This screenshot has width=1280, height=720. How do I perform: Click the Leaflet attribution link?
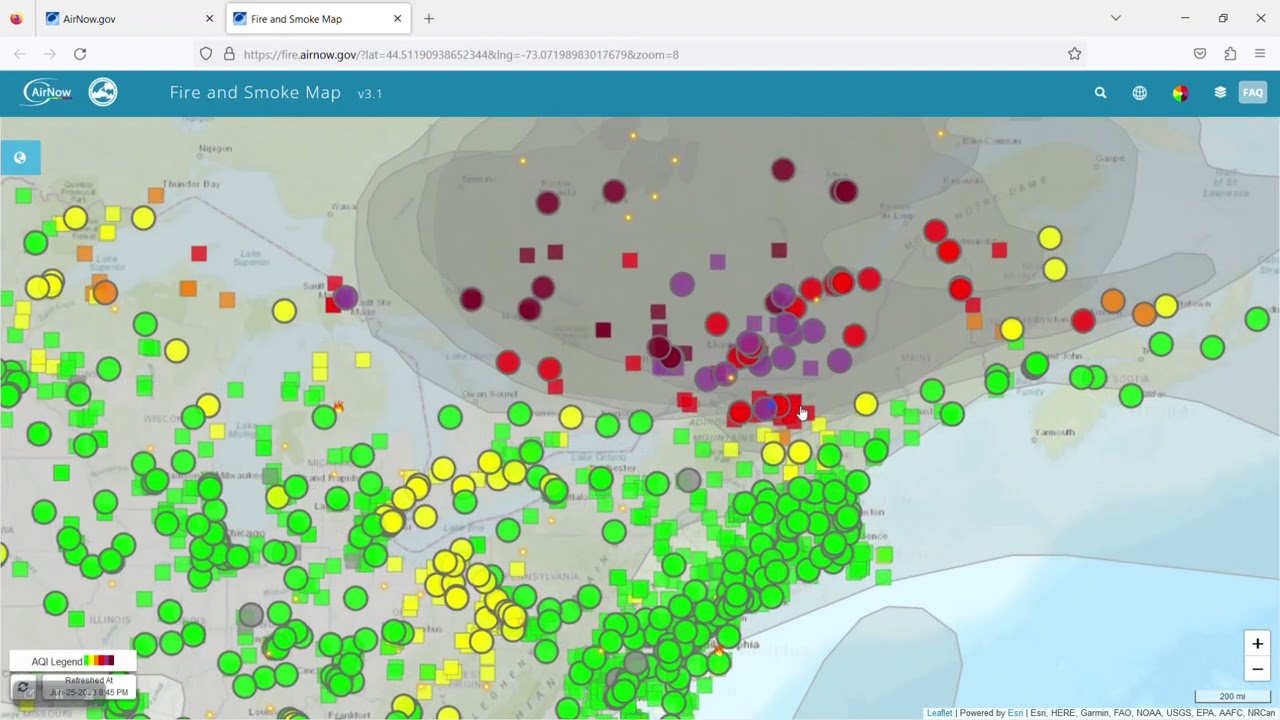click(x=939, y=713)
